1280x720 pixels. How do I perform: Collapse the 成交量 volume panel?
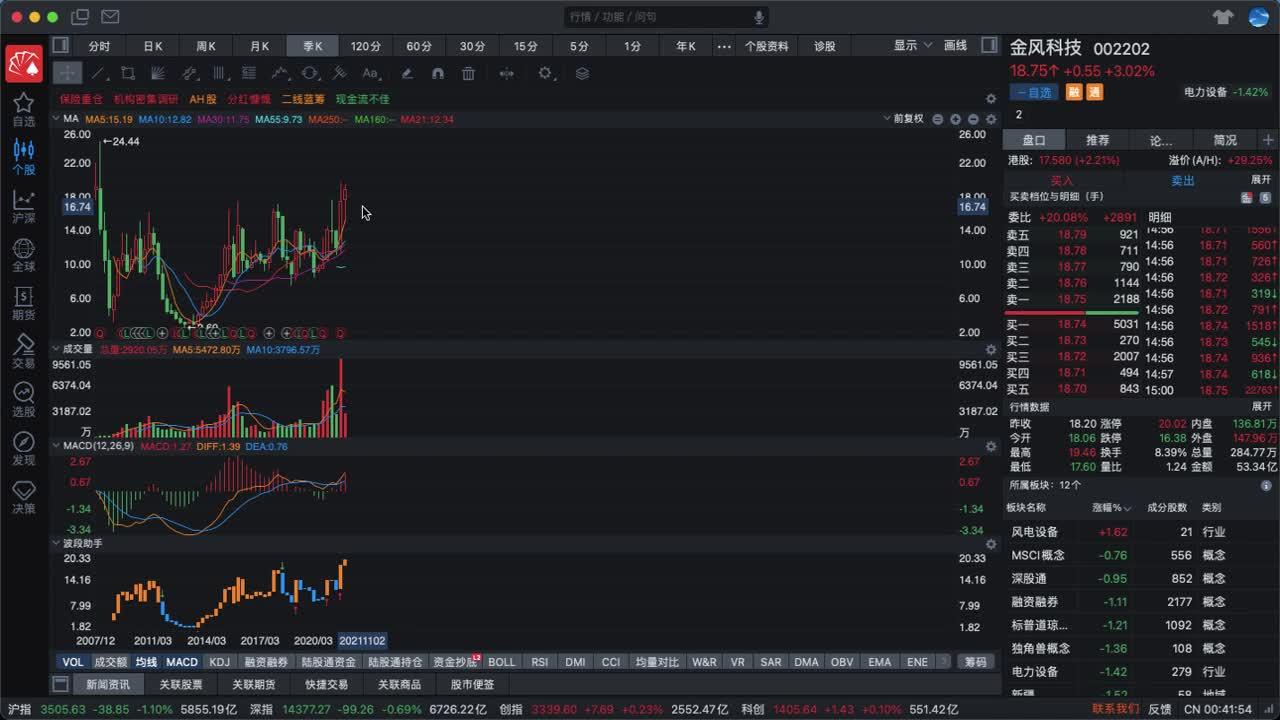pos(57,349)
